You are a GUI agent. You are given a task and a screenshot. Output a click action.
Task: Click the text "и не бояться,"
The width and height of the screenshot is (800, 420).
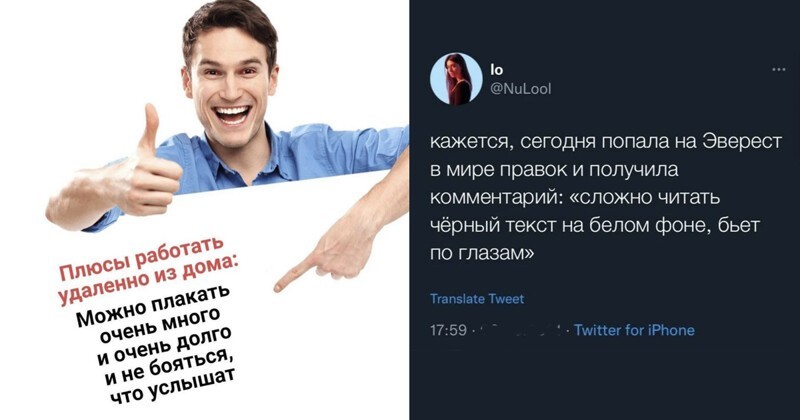[168, 369]
